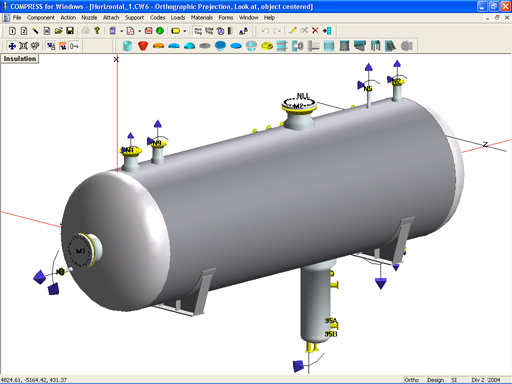Click the new document '2' icon
Viewport: 512px width, 384px height.
[x=24, y=31]
